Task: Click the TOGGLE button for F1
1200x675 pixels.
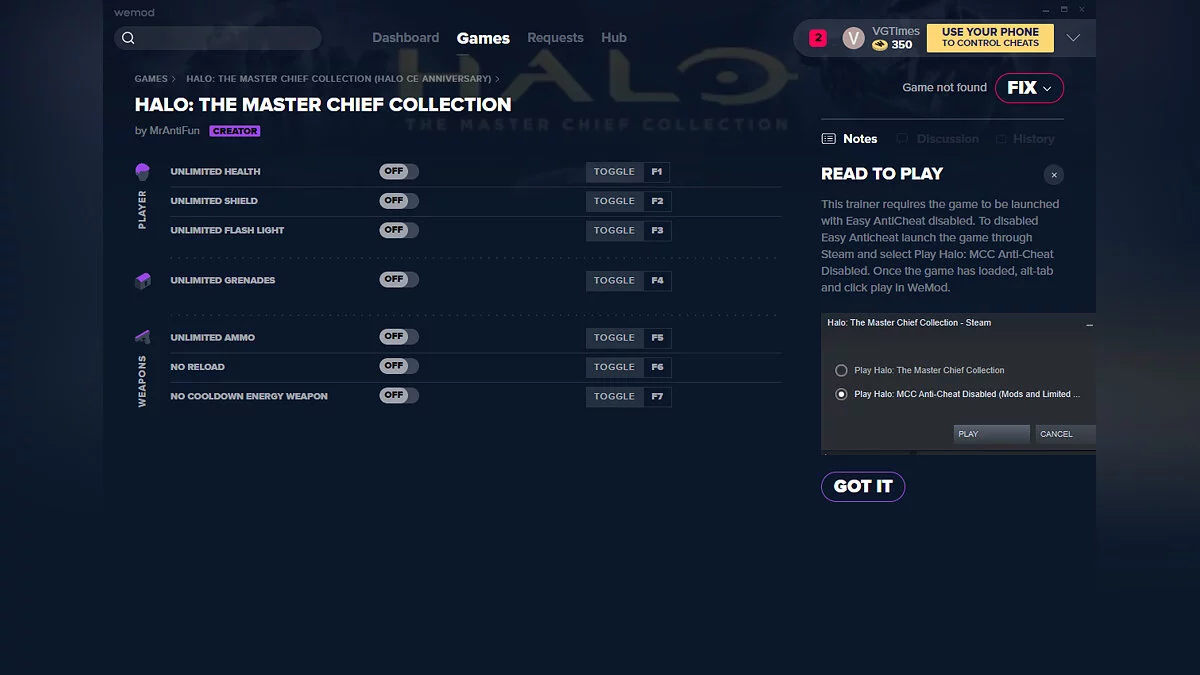Action: tap(614, 172)
